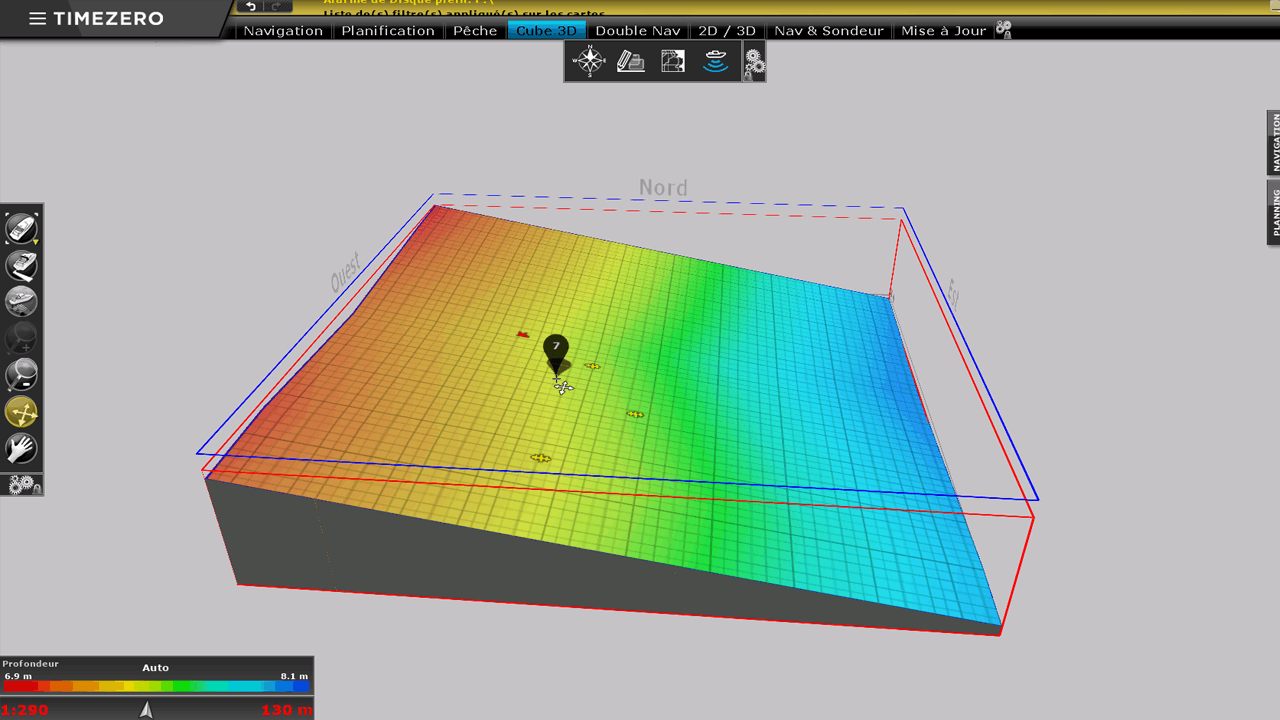Select the hand grab tool
Viewport: 1280px width, 720px height.
[22, 449]
